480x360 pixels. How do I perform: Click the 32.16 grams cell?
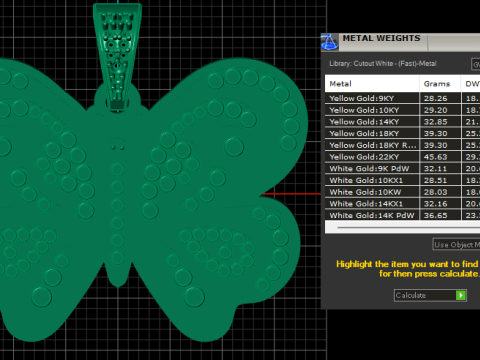pos(440,204)
